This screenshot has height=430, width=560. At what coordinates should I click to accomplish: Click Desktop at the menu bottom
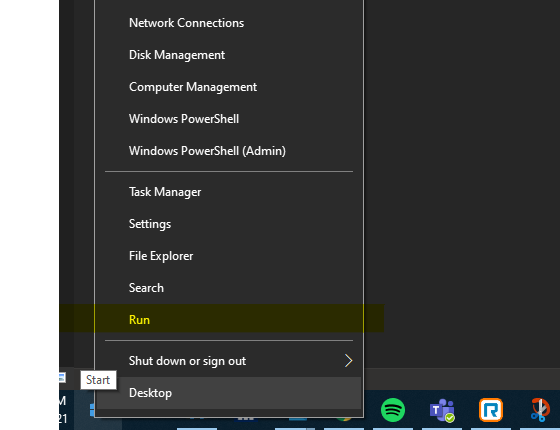tap(229, 393)
